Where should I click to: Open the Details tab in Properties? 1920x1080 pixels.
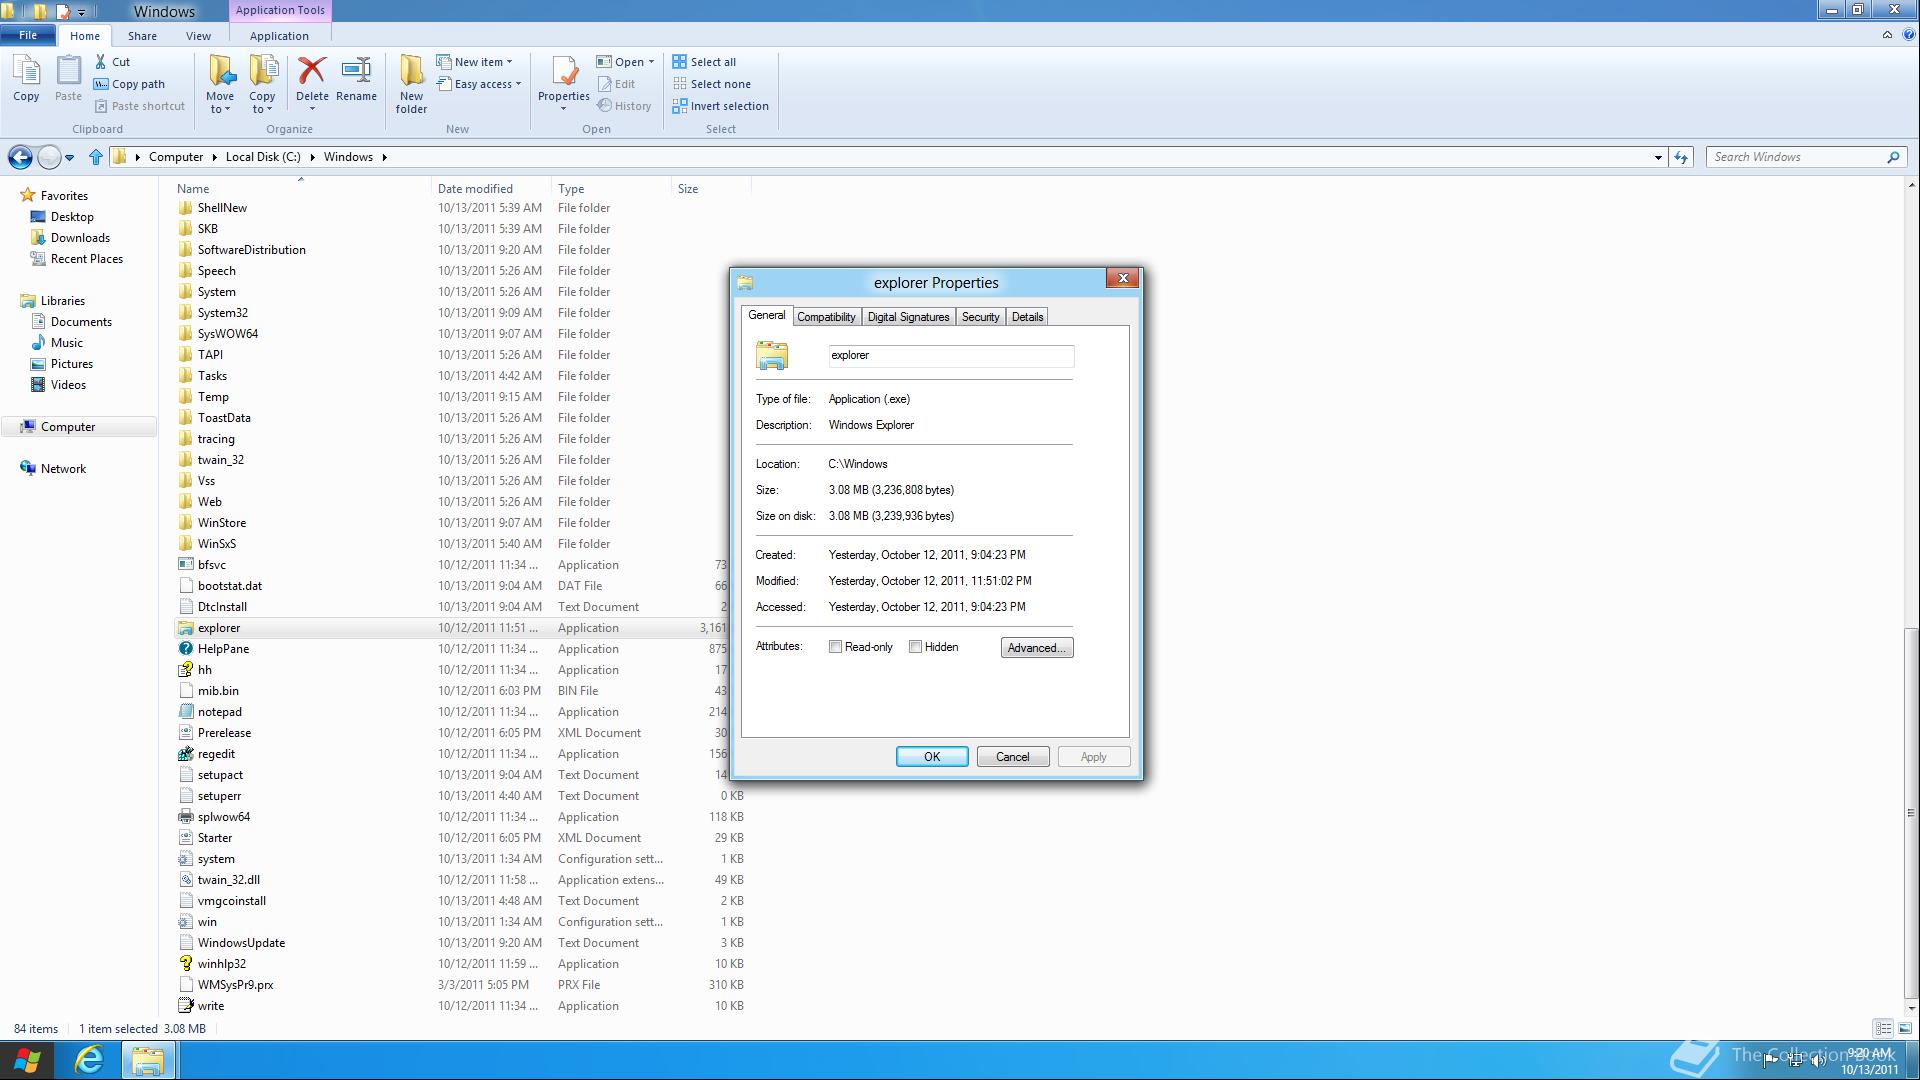pyautogui.click(x=1027, y=317)
